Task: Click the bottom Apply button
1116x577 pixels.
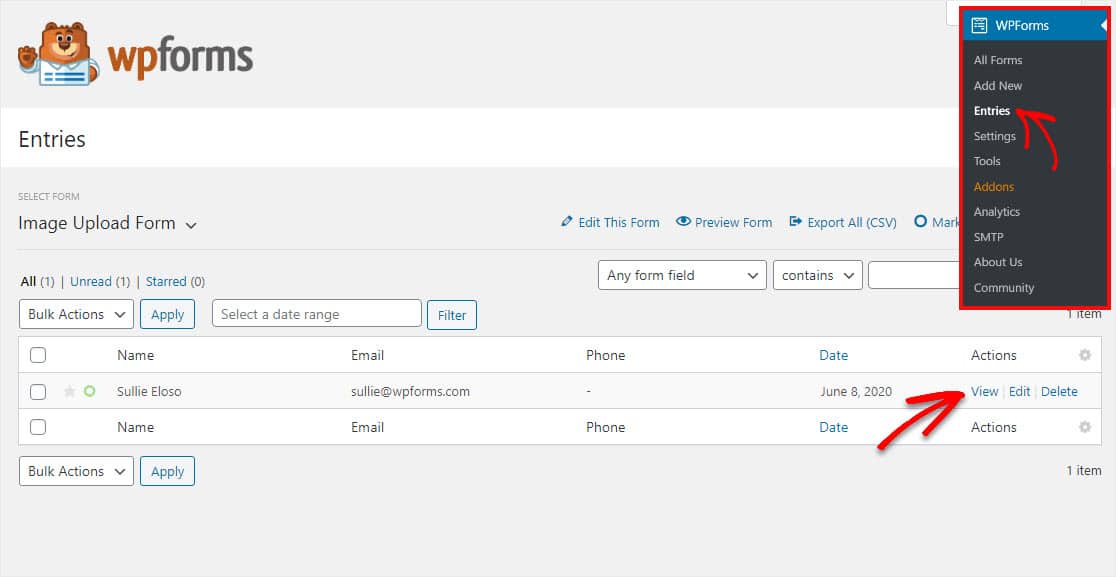Action: coord(167,471)
